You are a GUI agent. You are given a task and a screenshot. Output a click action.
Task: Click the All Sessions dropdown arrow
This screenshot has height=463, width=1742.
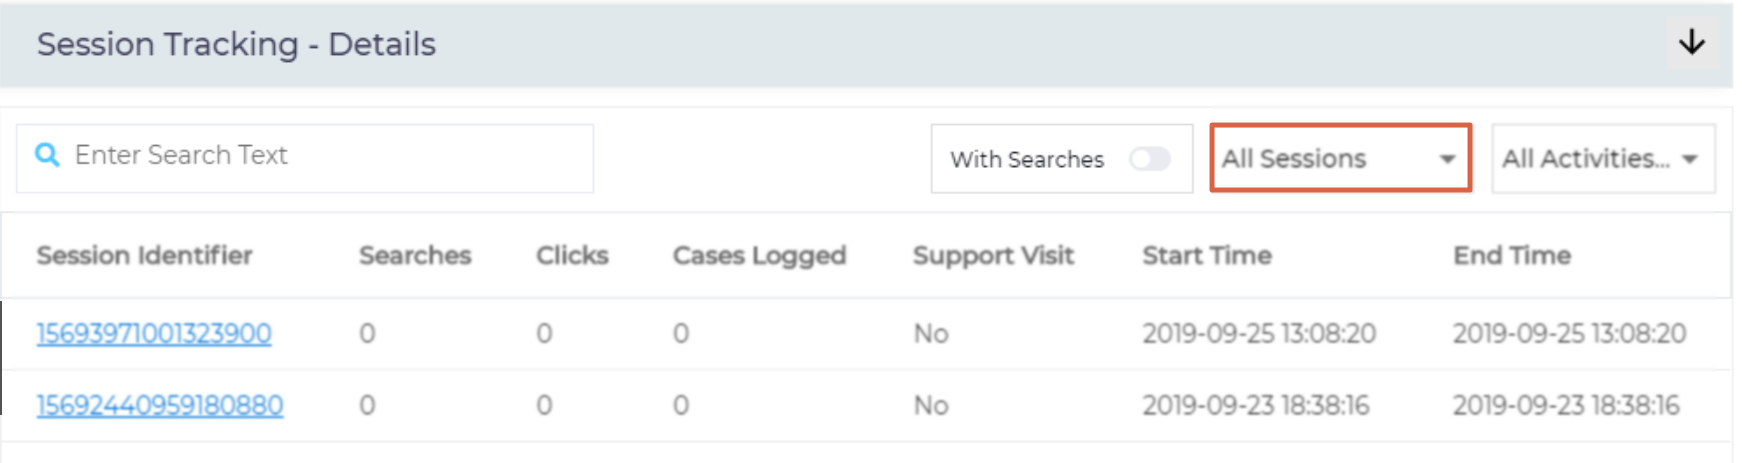pos(1446,159)
